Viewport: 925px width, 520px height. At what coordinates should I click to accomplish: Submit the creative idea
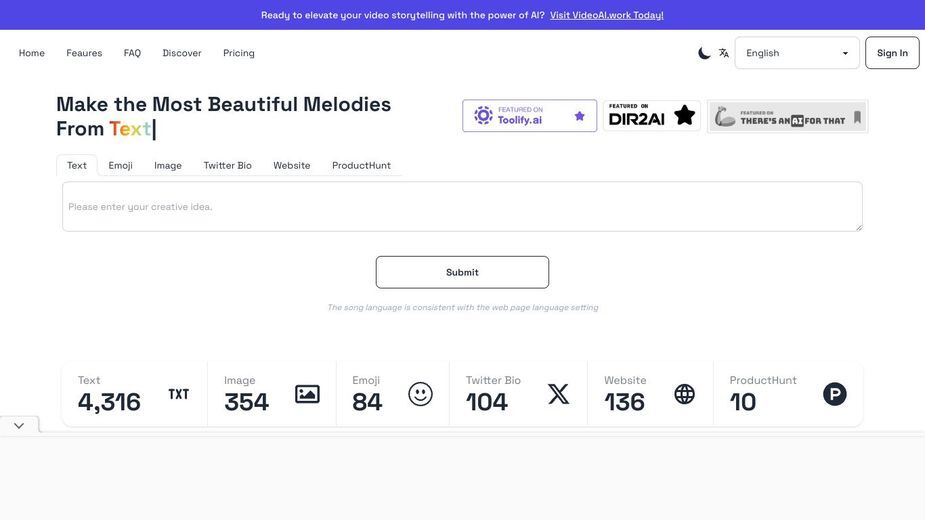pyautogui.click(x=462, y=272)
